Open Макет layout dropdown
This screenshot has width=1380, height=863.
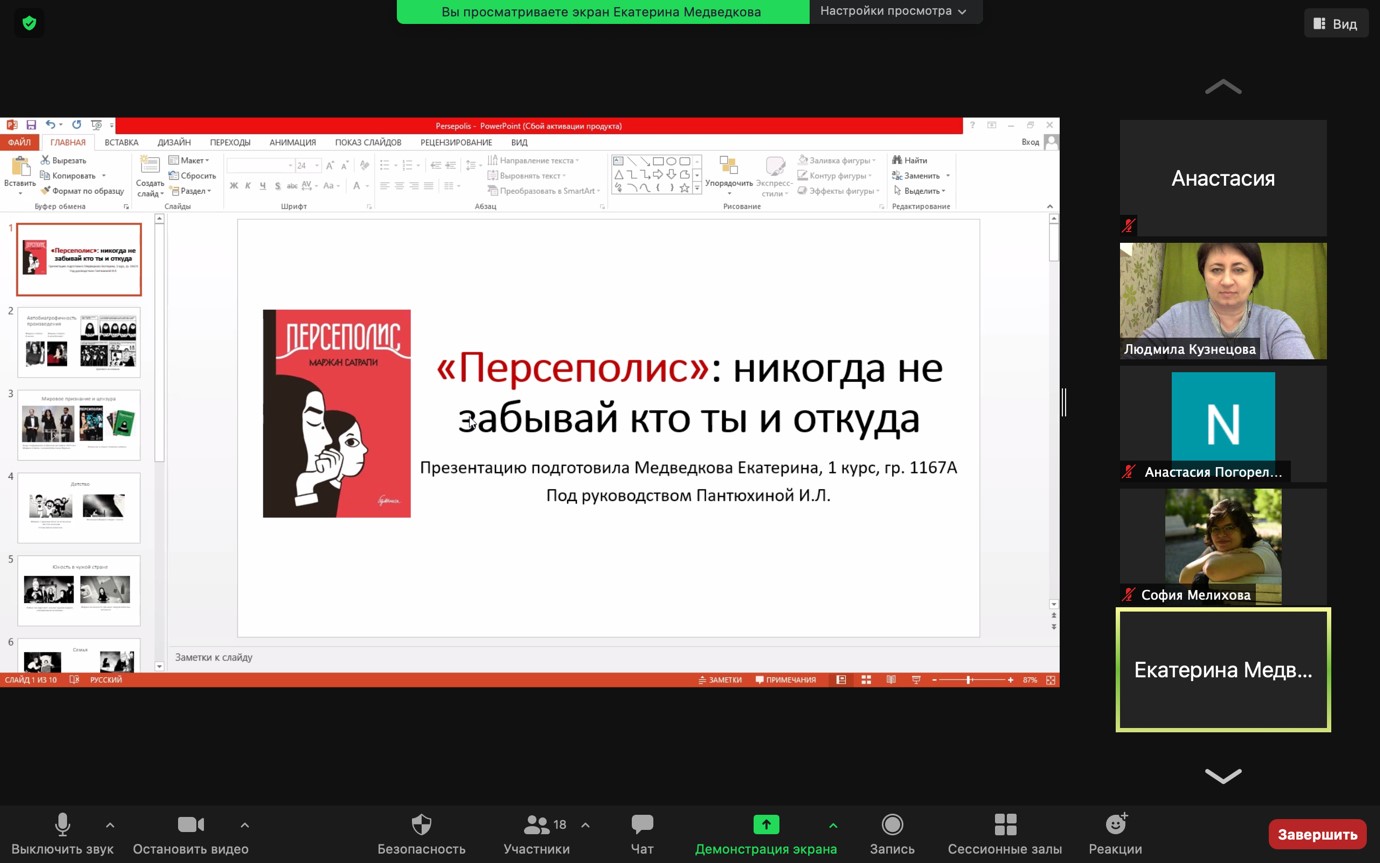(x=188, y=160)
